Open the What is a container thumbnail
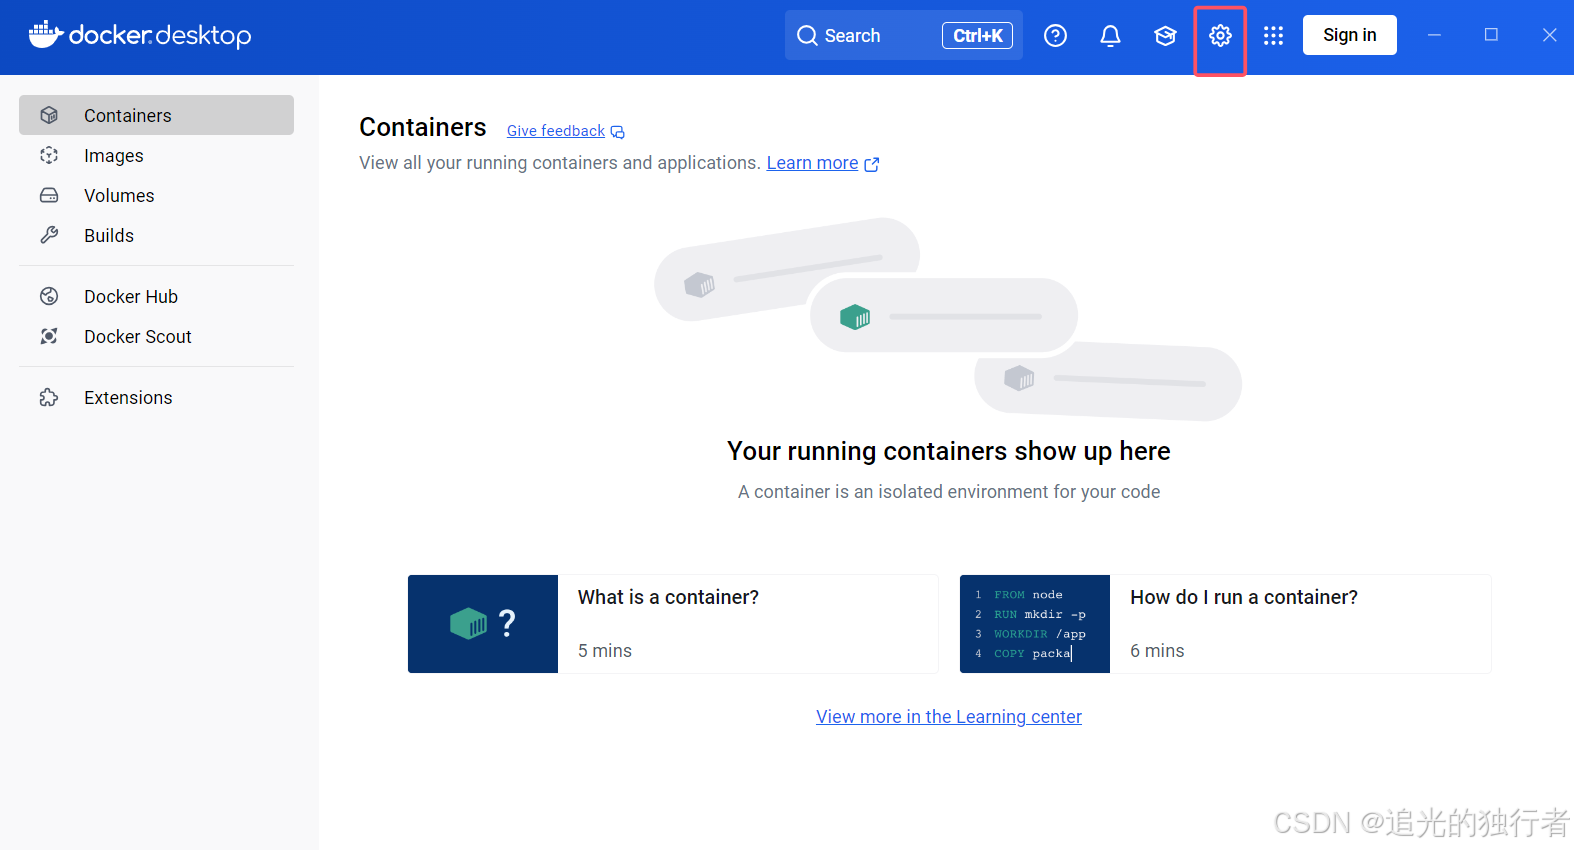 pos(483,624)
